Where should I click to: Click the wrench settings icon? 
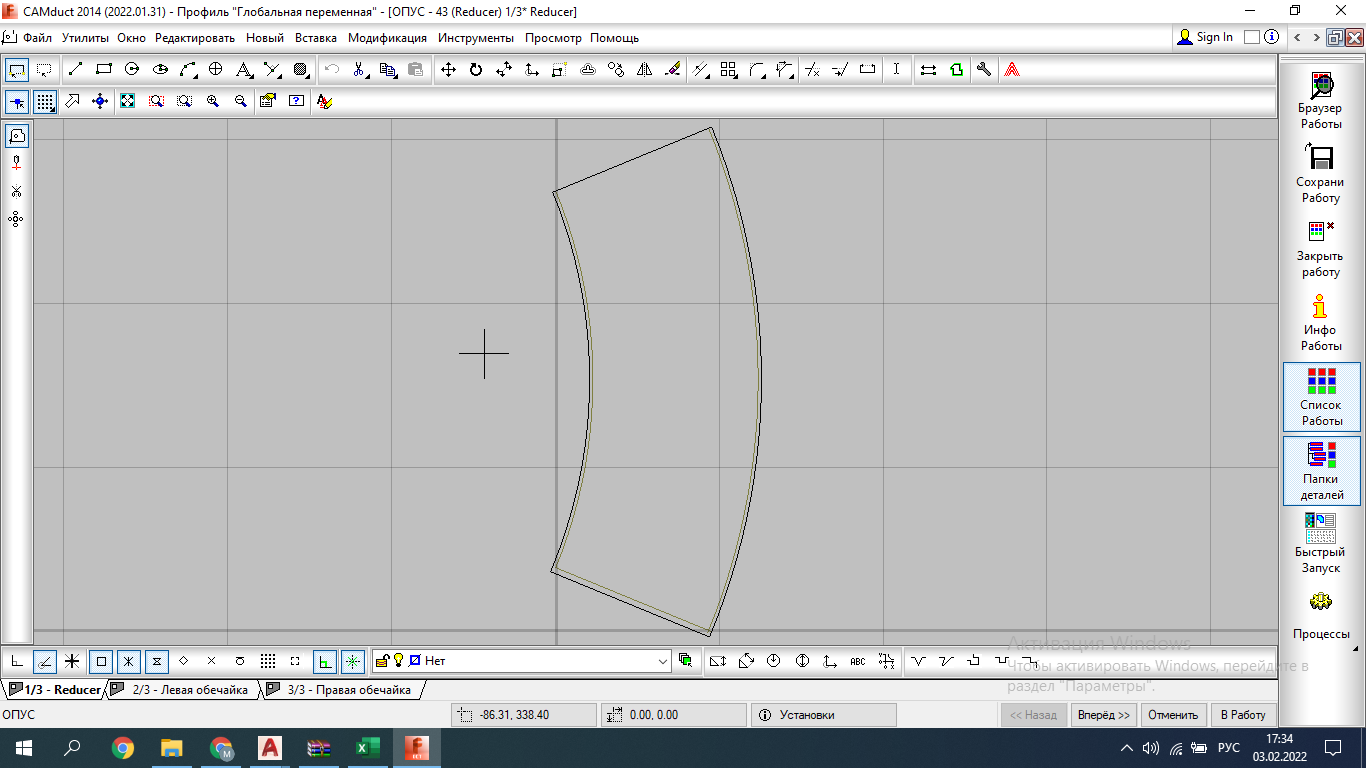pos(984,70)
